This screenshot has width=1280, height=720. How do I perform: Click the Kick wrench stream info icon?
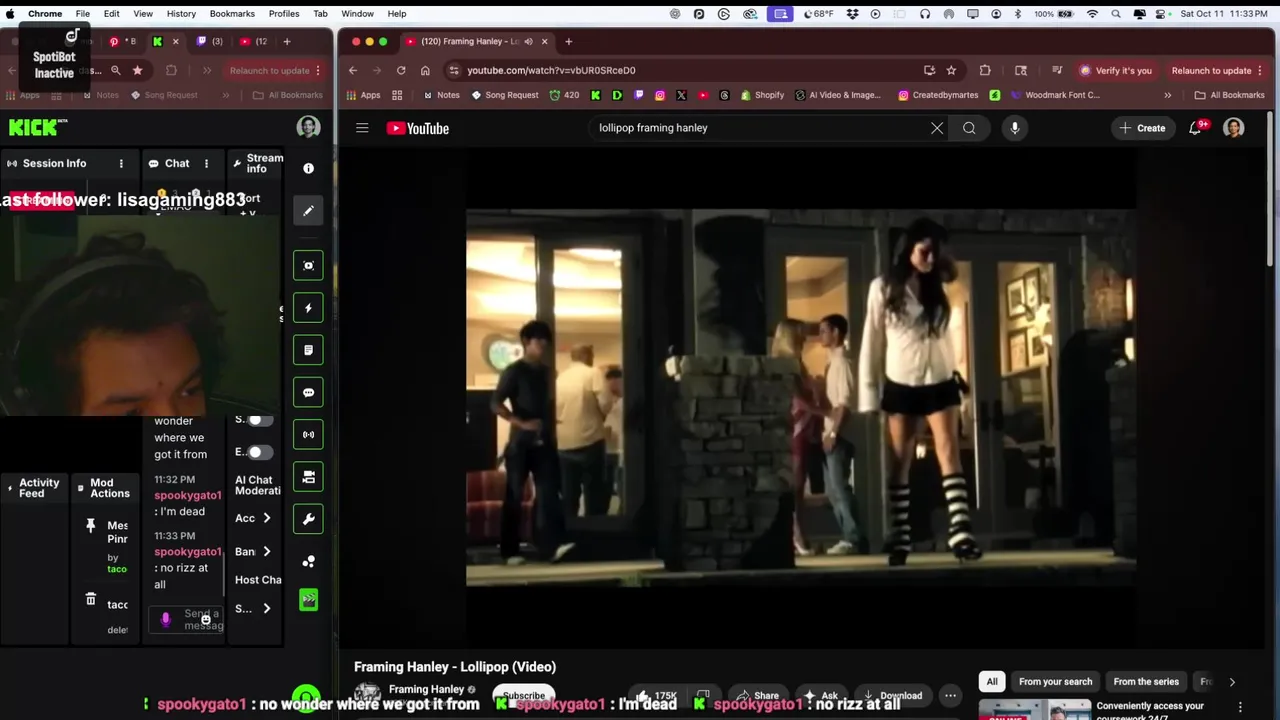[308, 519]
